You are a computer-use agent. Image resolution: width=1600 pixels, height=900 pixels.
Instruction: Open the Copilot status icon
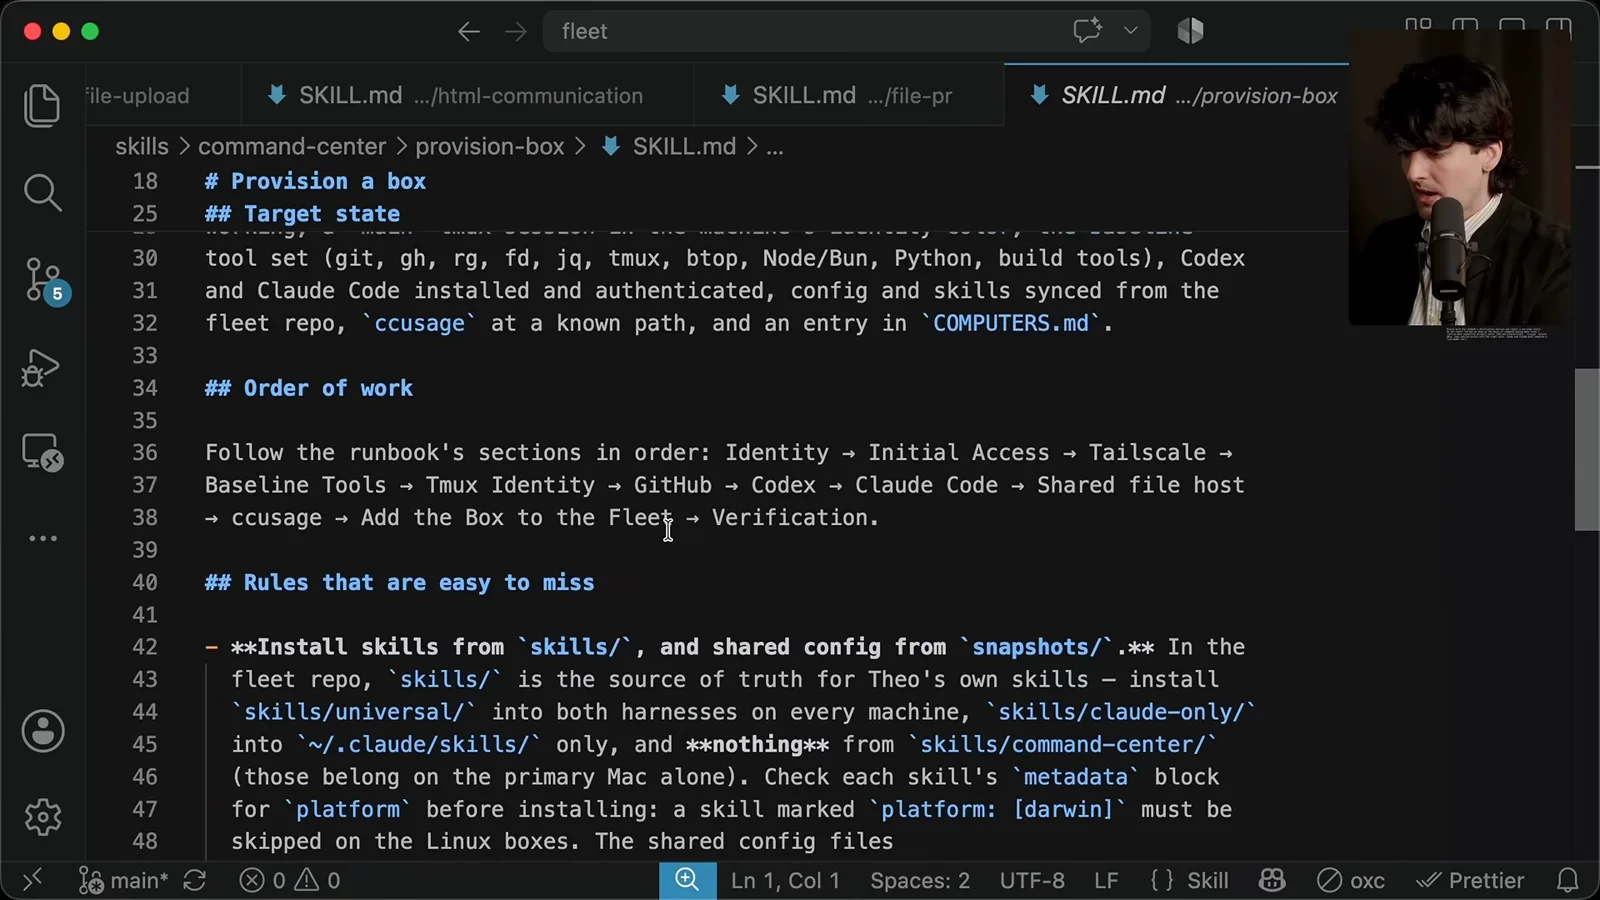[1272, 880]
